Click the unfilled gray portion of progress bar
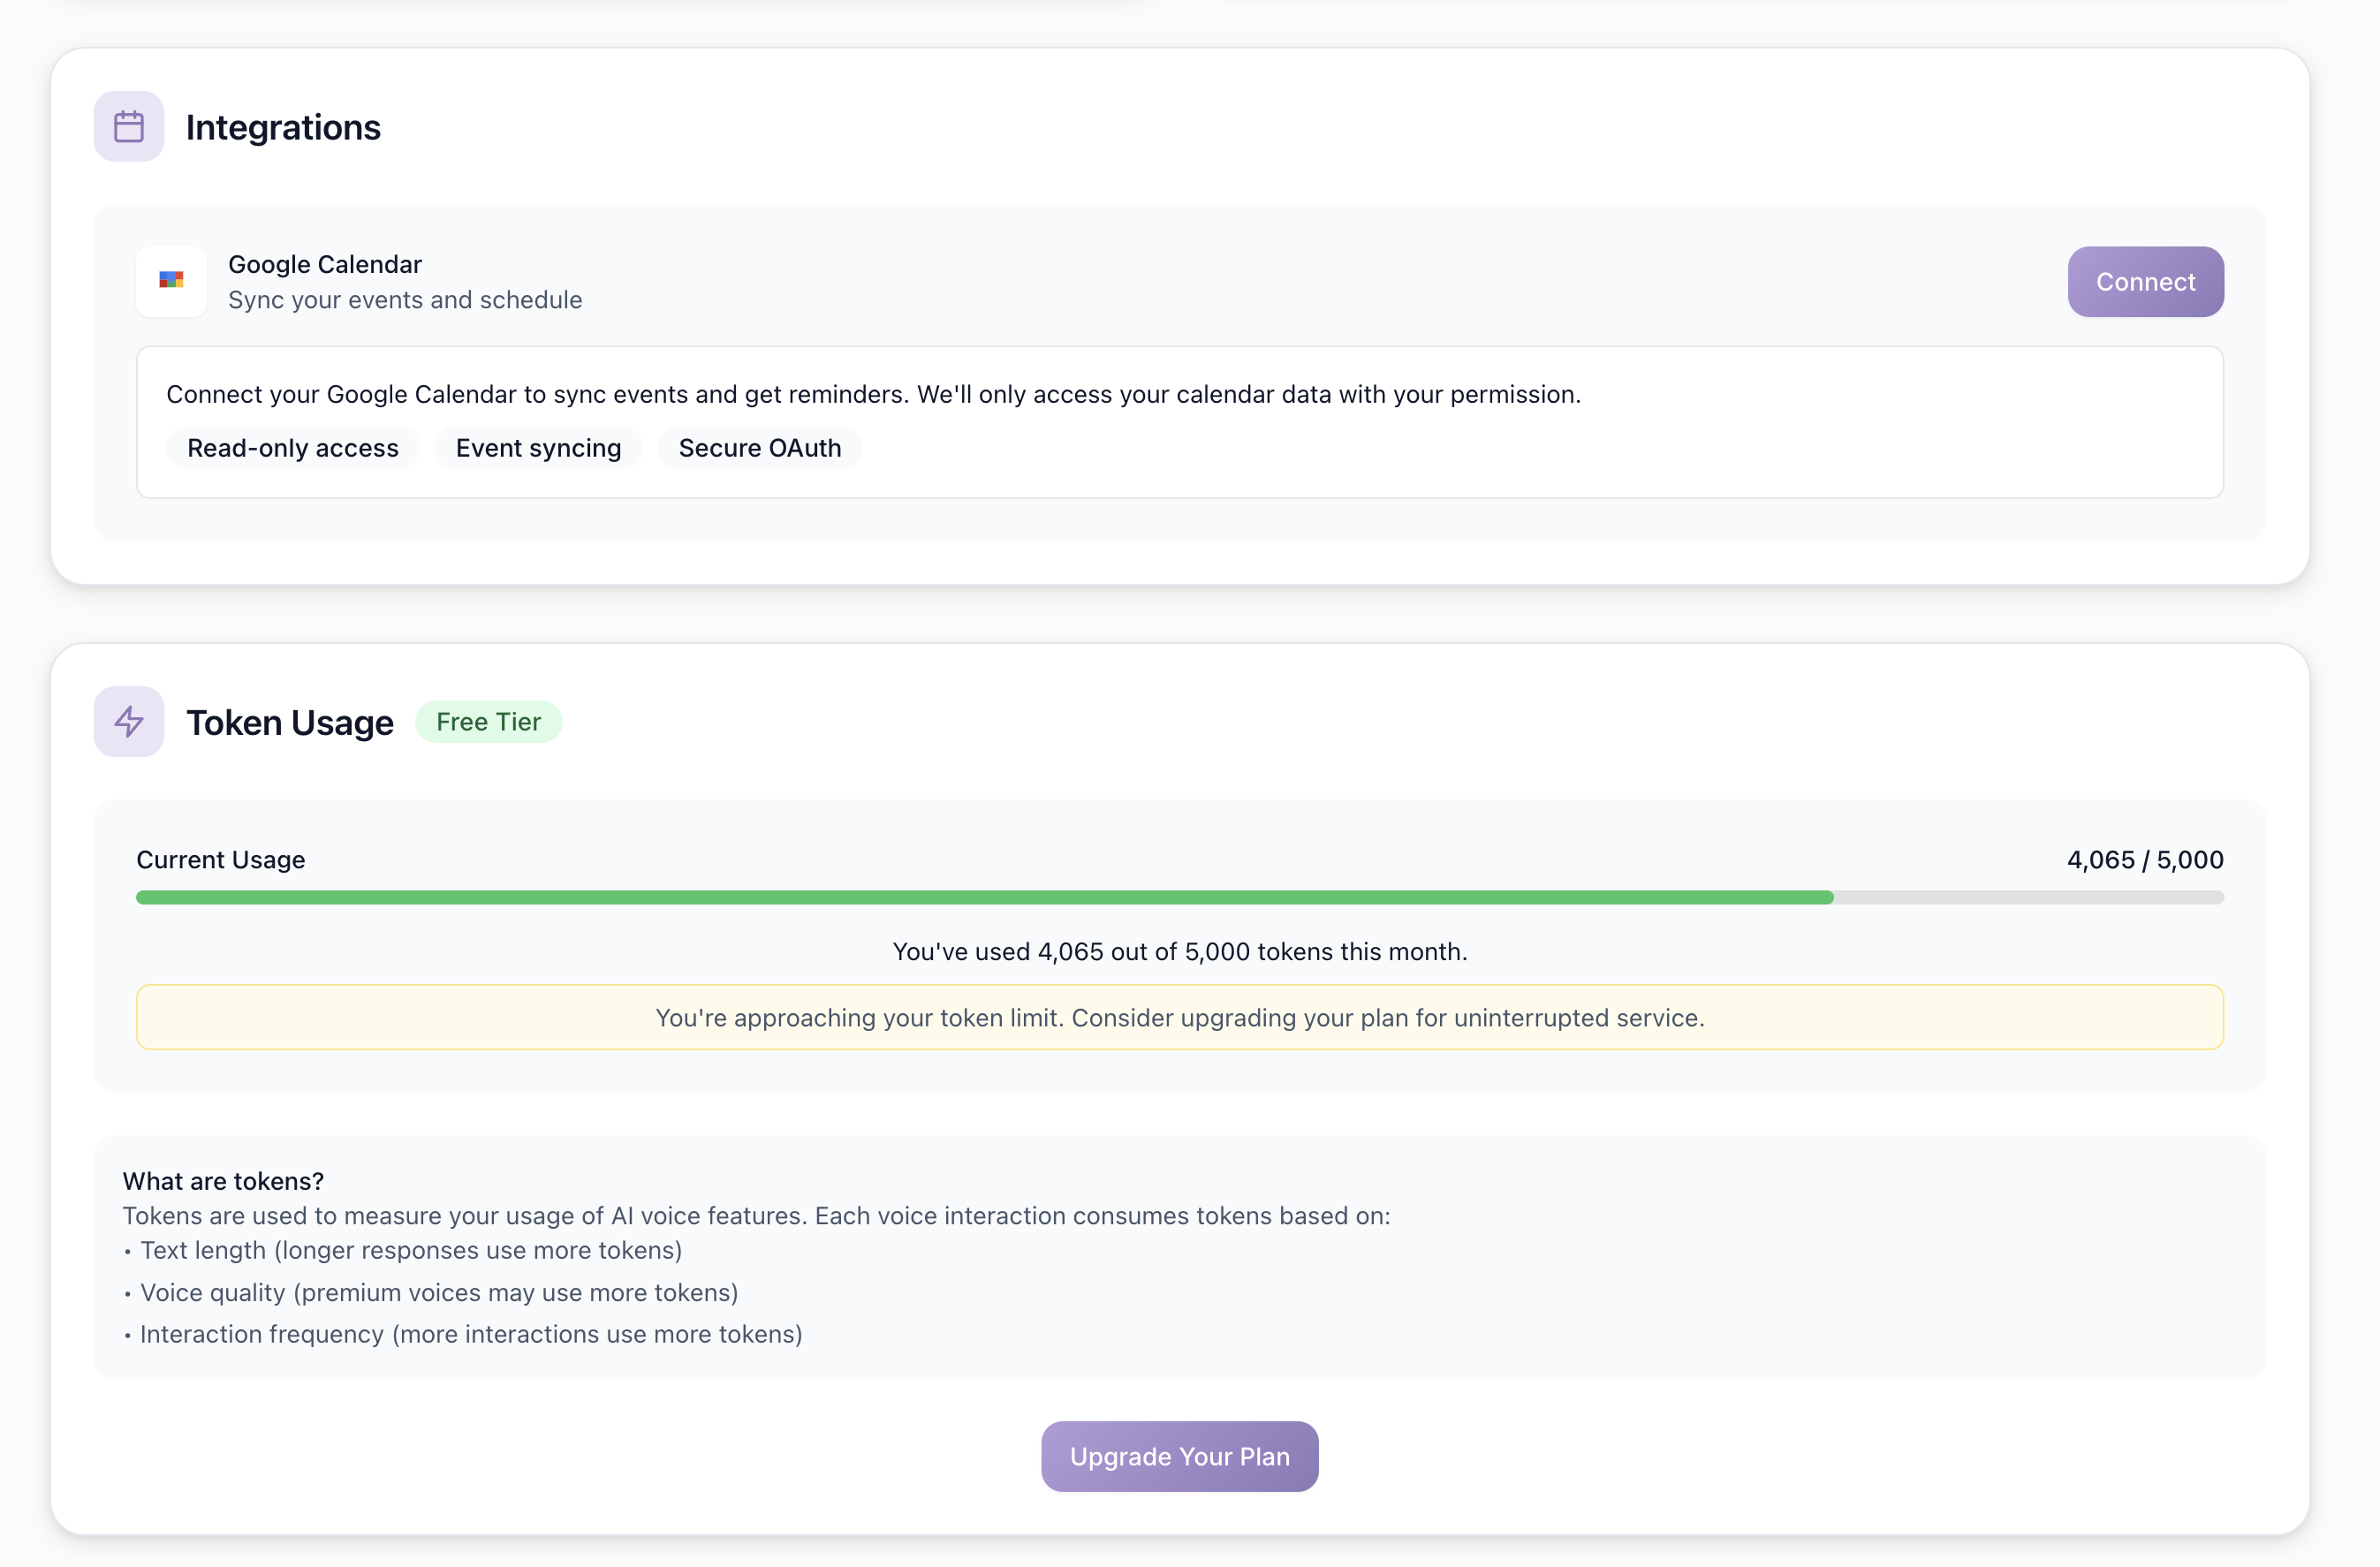This screenshot has height=1567, width=2380. pyautogui.click(x=2030, y=898)
